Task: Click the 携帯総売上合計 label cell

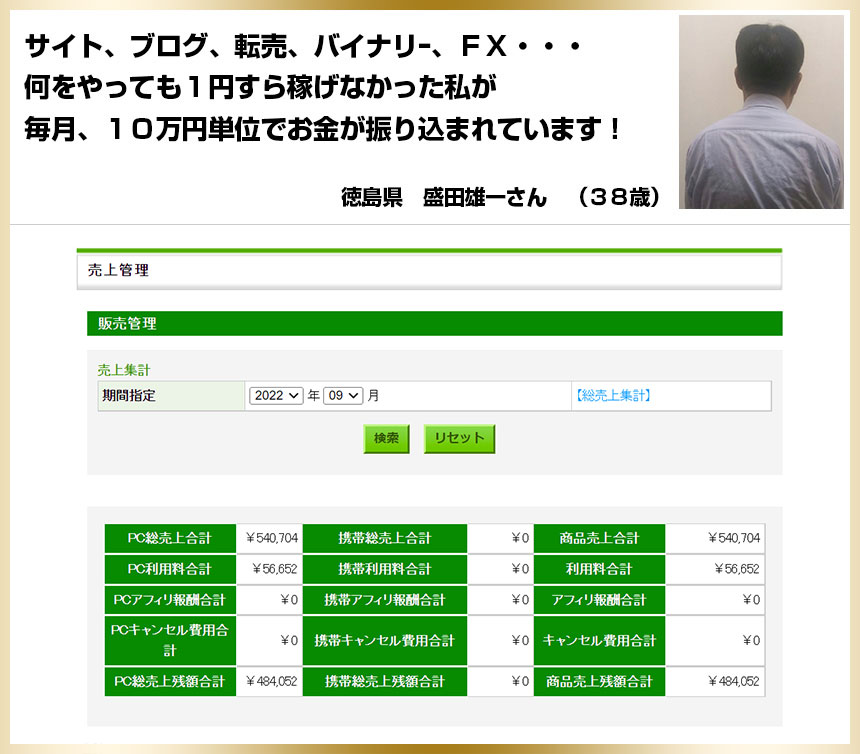Action: tap(384, 538)
